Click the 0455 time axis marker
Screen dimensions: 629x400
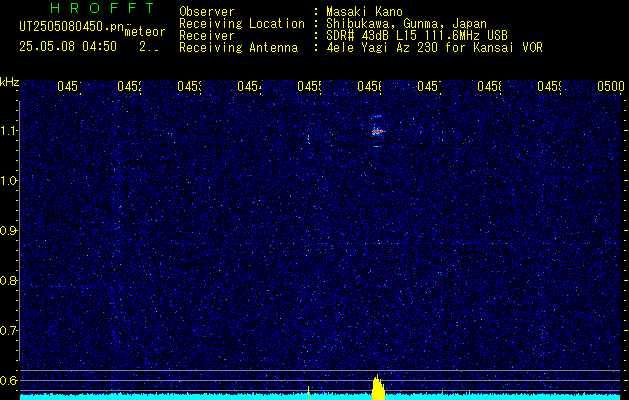point(309,86)
